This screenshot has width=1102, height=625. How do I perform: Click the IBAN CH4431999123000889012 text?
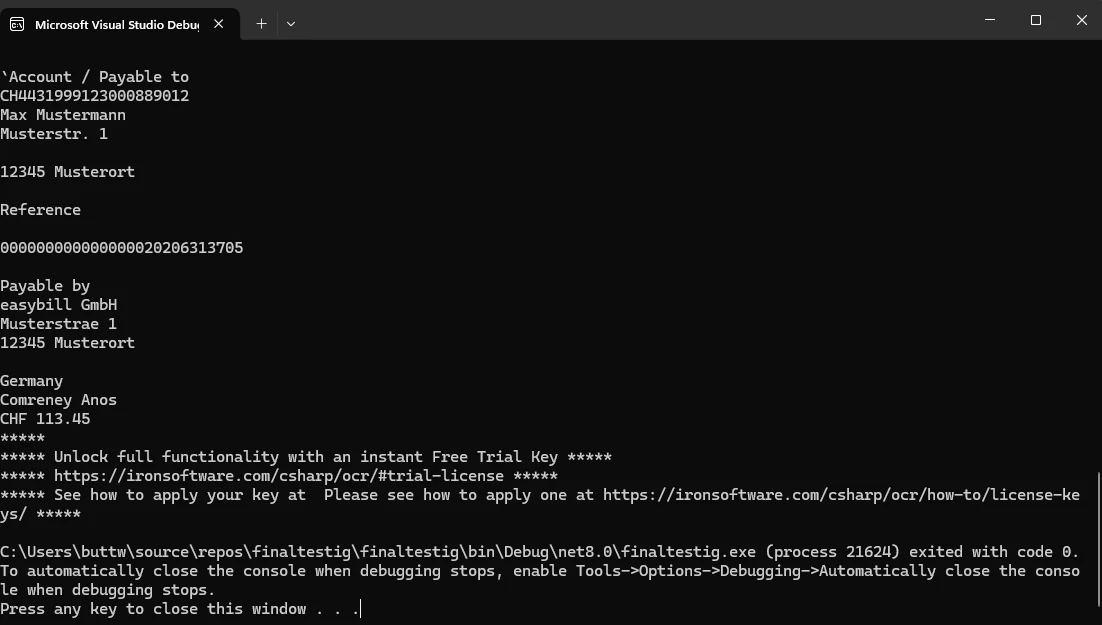95,96
